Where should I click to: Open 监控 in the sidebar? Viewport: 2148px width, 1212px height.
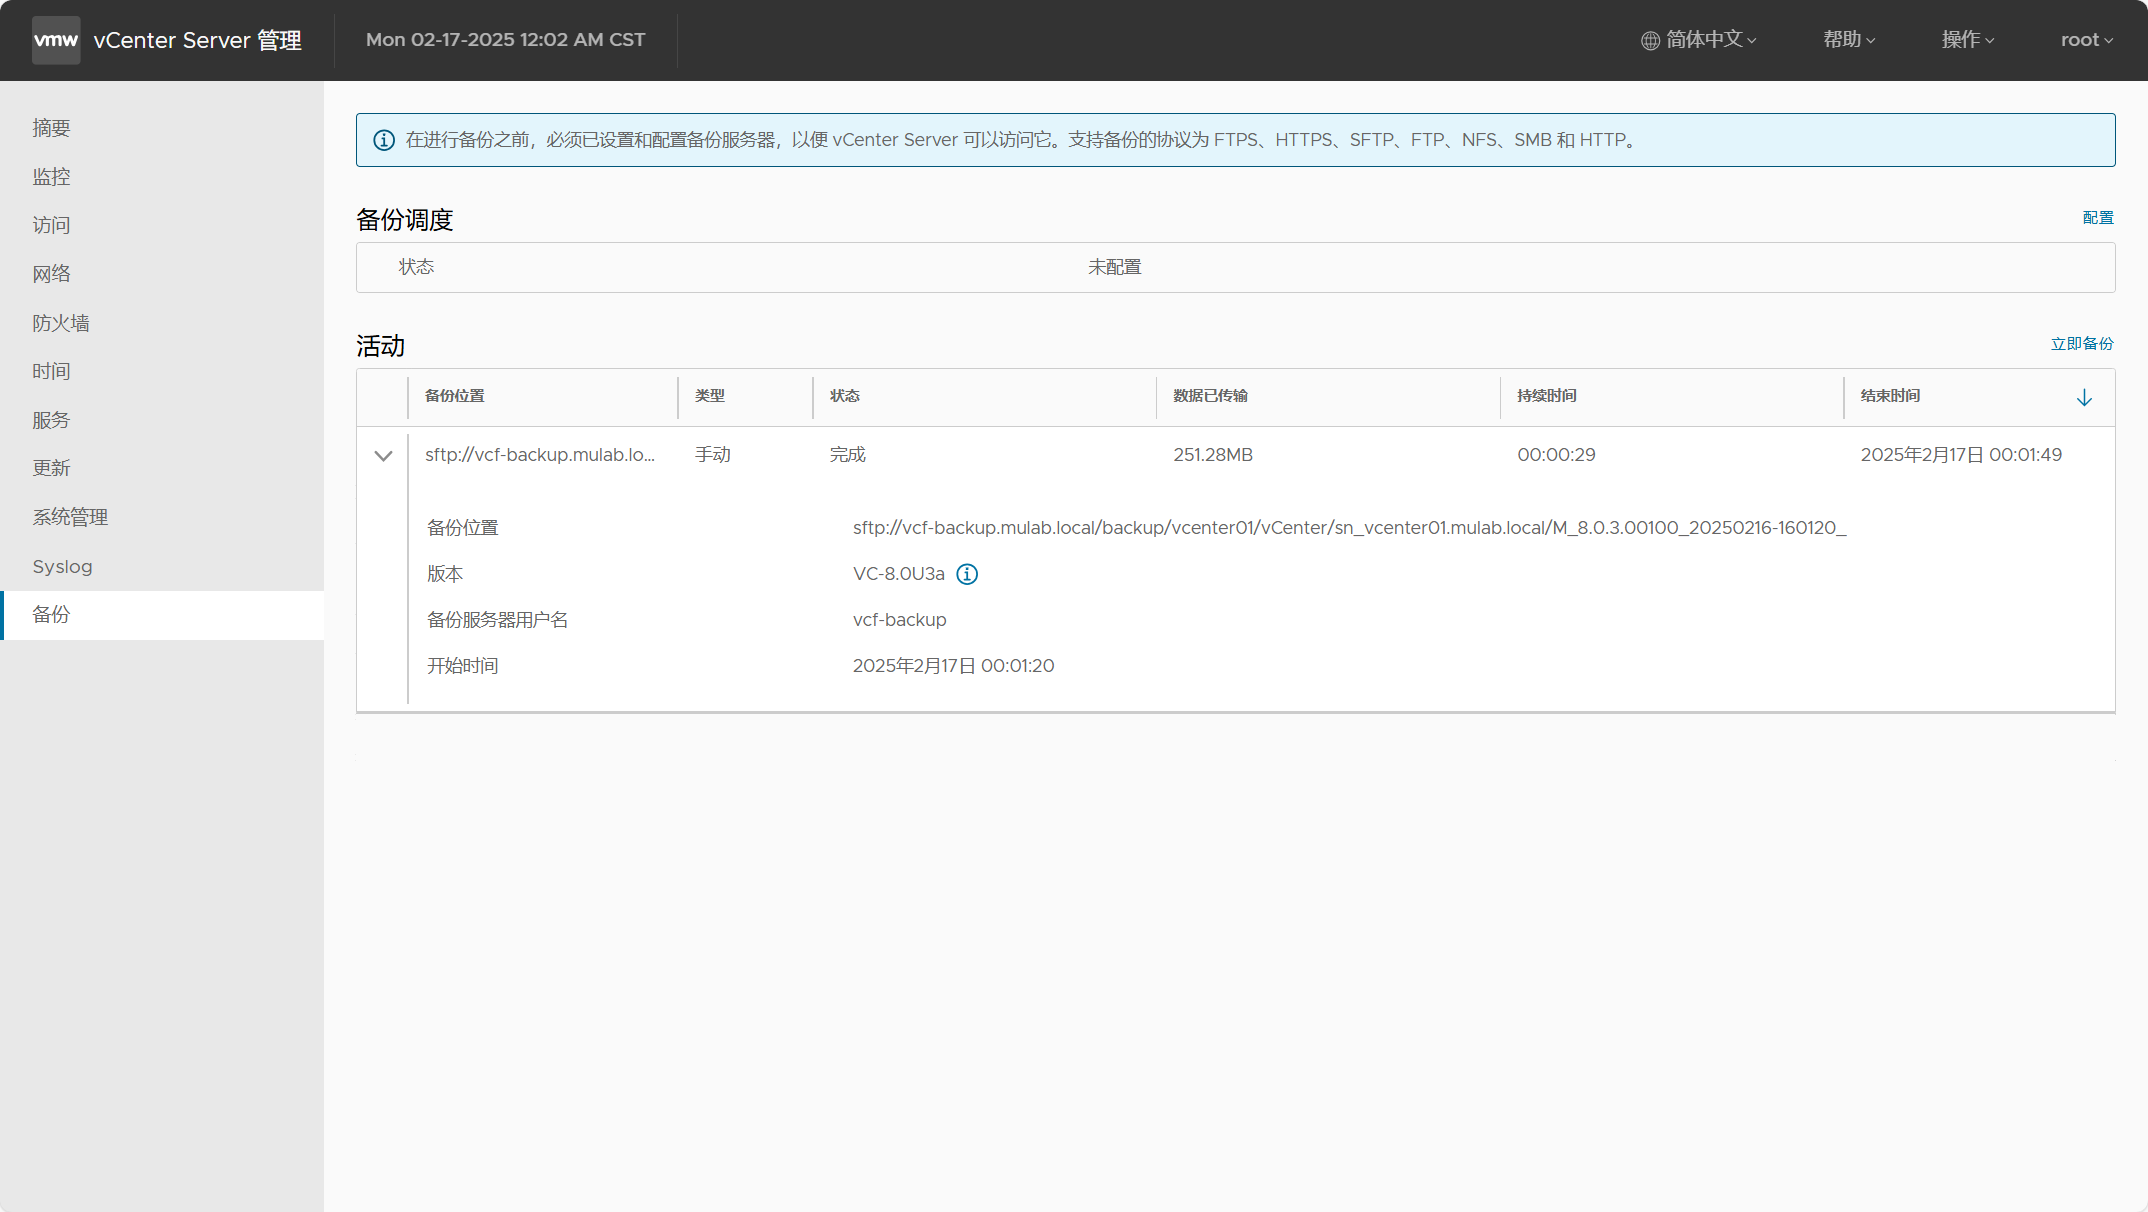[x=51, y=177]
